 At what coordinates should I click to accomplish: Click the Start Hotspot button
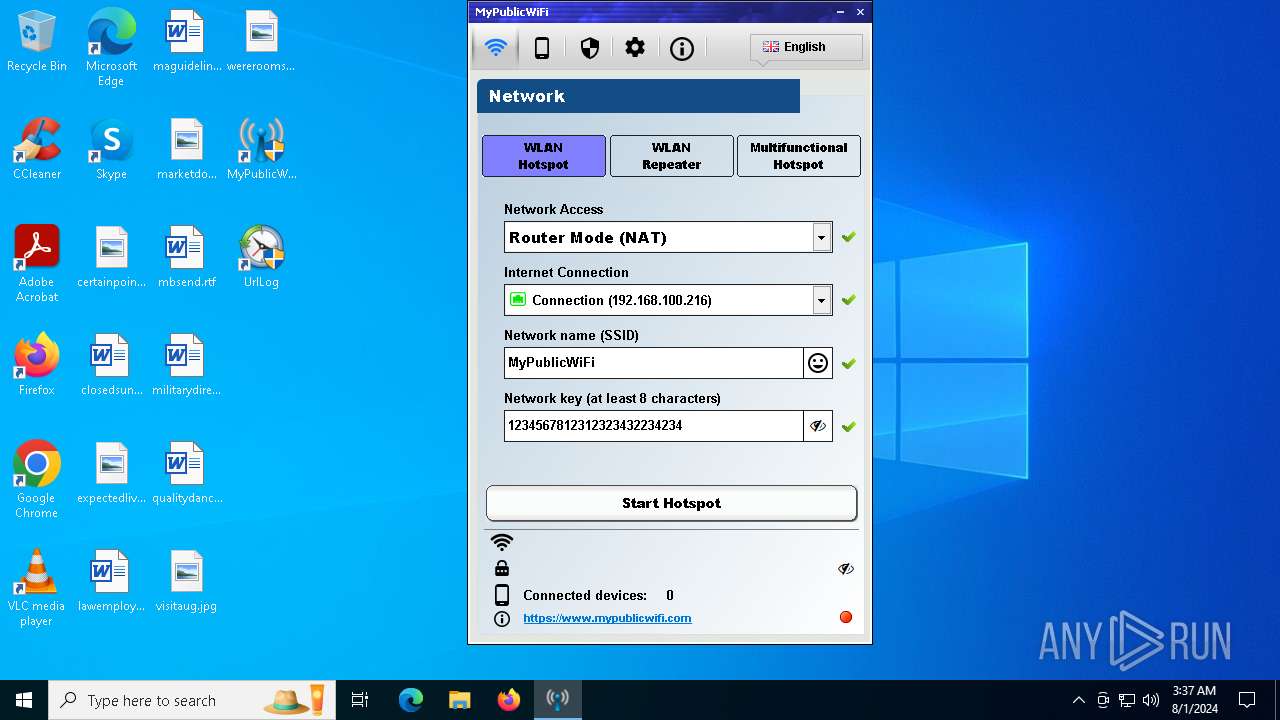(x=671, y=503)
